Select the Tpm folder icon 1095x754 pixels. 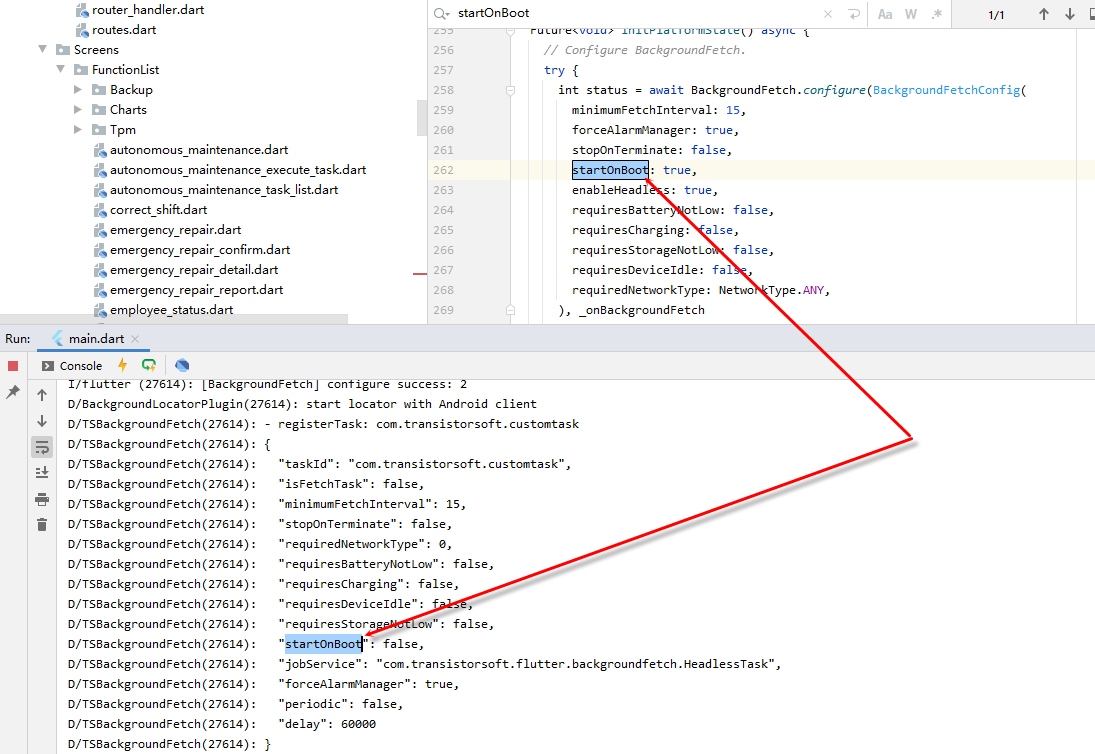(99, 129)
